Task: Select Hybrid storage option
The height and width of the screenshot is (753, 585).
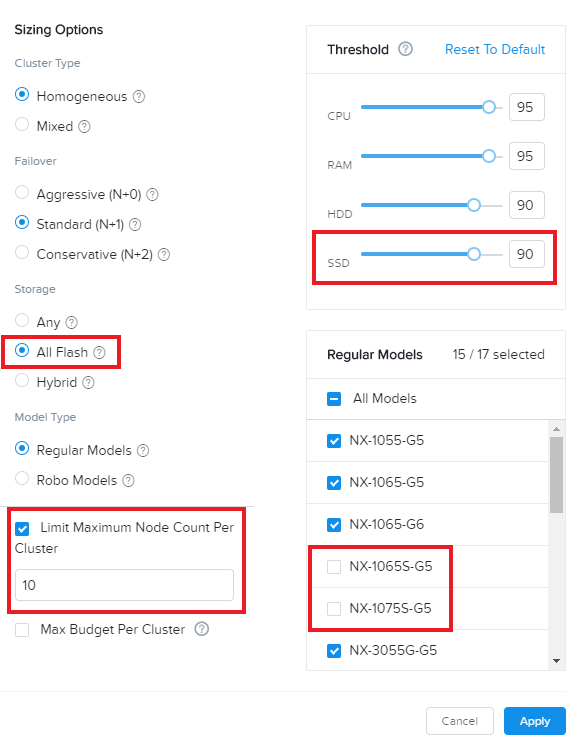Action: point(22,380)
